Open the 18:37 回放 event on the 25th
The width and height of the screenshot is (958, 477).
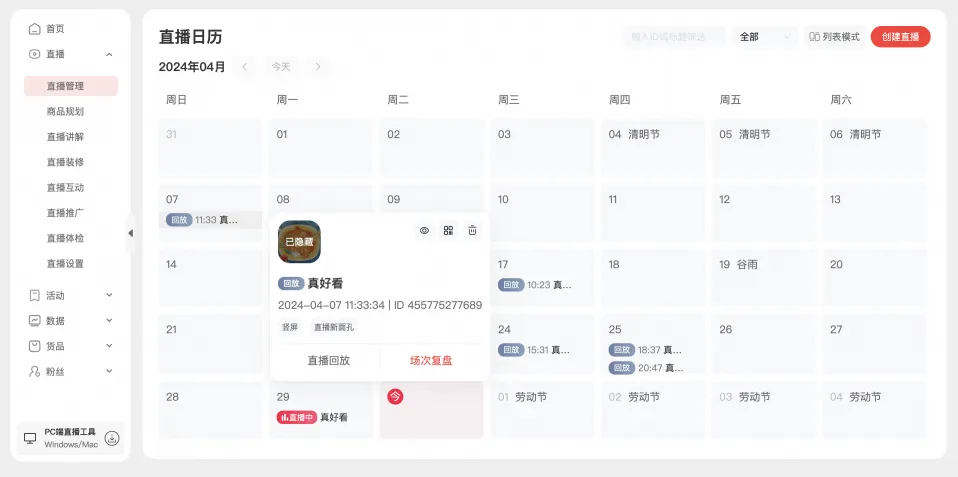click(x=646, y=350)
